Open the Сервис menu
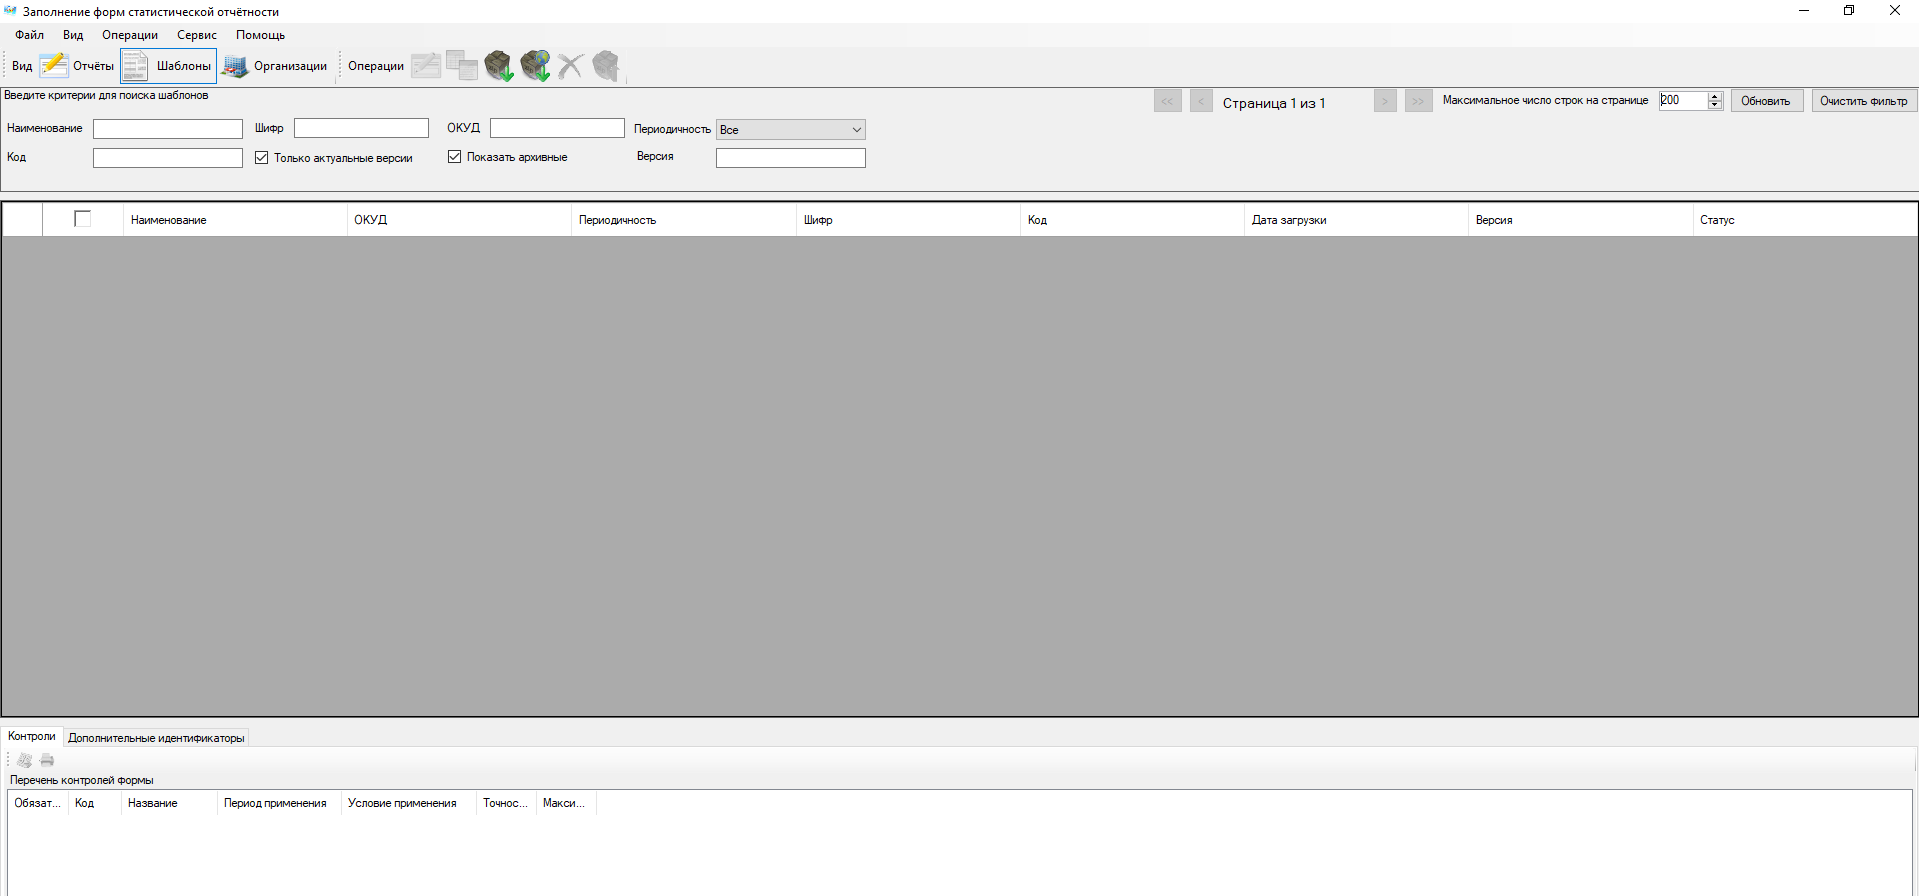 [197, 35]
